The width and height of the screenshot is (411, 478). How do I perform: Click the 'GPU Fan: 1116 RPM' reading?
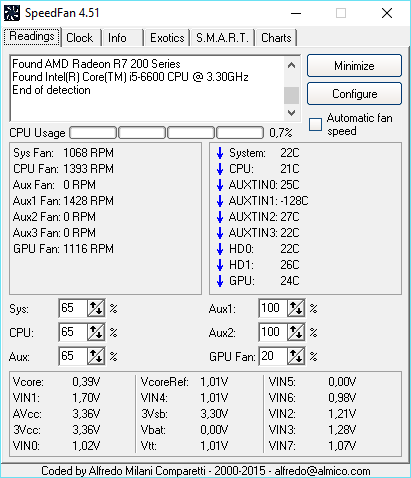pyautogui.click(x=63, y=249)
